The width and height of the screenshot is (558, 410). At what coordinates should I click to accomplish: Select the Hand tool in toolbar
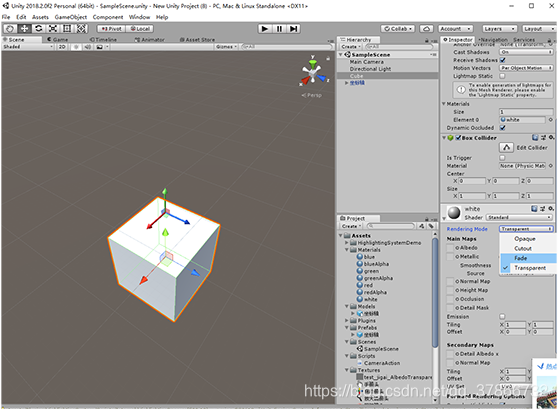pos(10,29)
